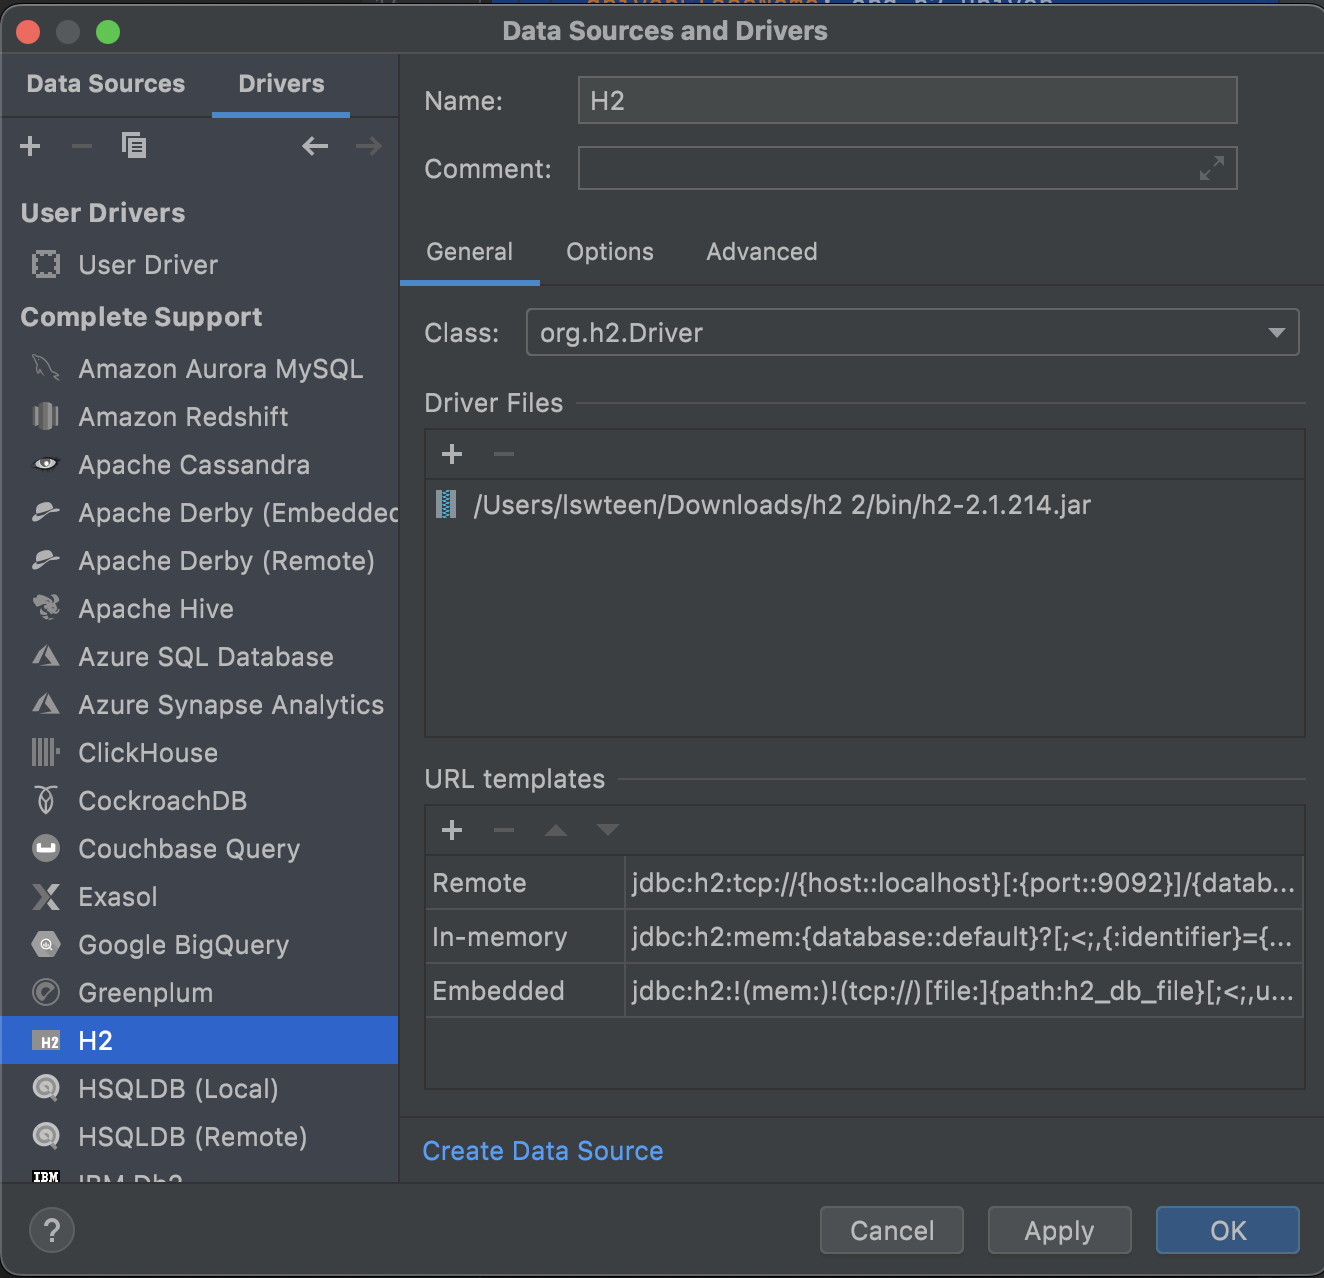Select the Embedded URL template row
1324x1278 pixels.
pos(865,991)
